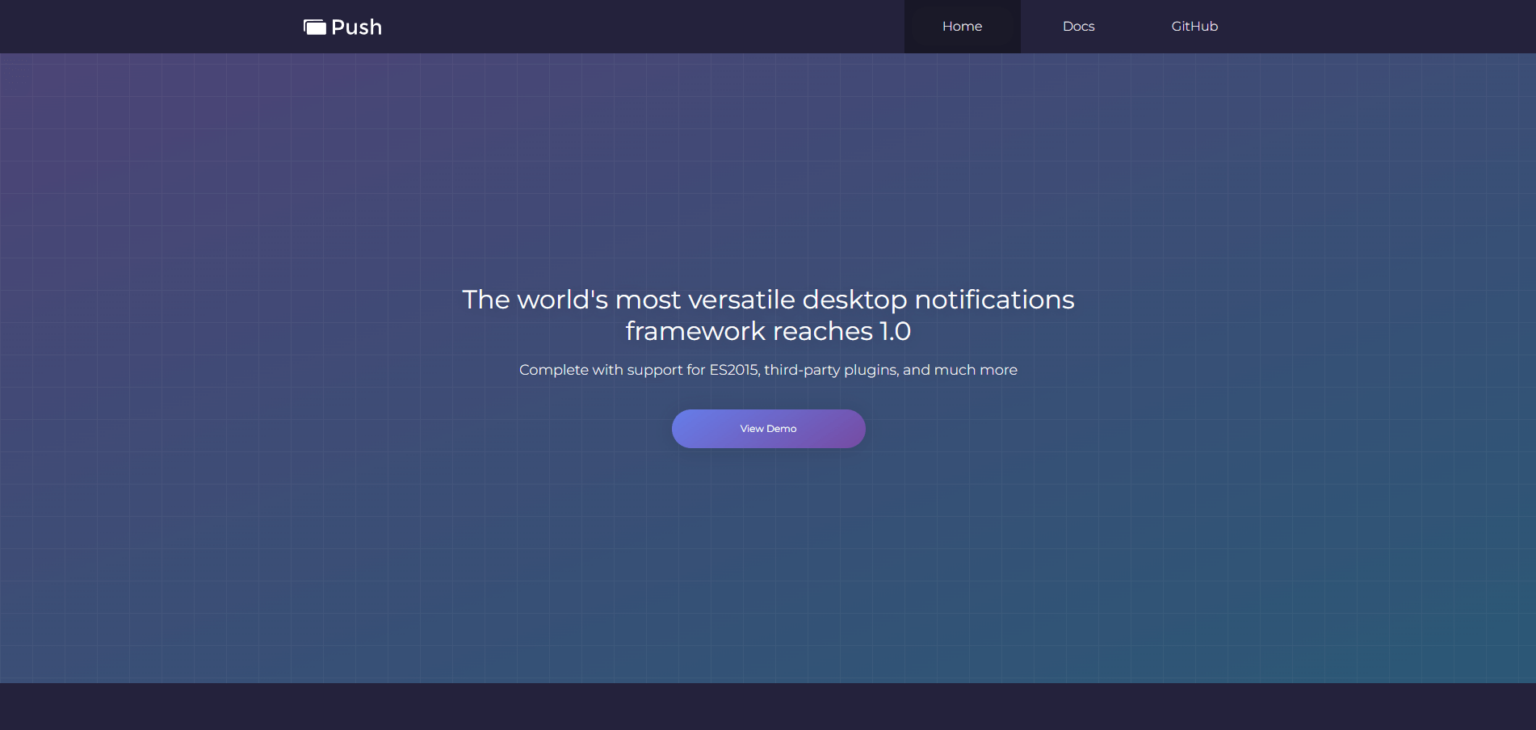Click the gradient View Demo pill
The image size is (1536, 730).
768,428
